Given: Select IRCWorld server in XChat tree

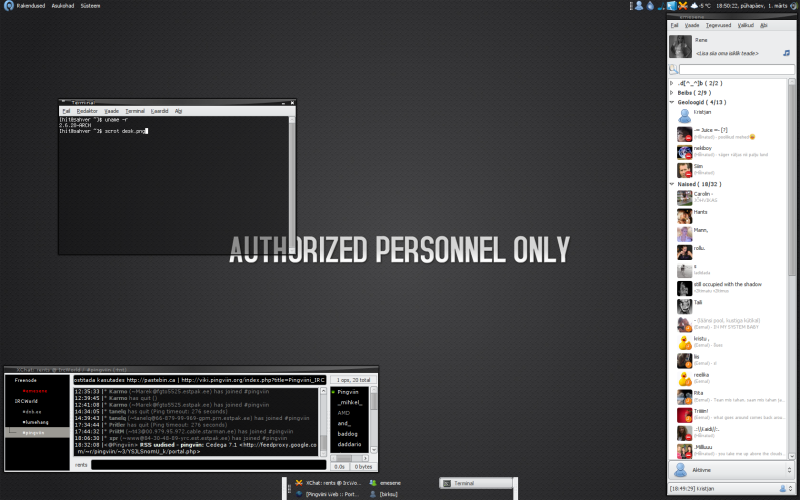Looking at the screenshot, I should [x=26, y=401].
